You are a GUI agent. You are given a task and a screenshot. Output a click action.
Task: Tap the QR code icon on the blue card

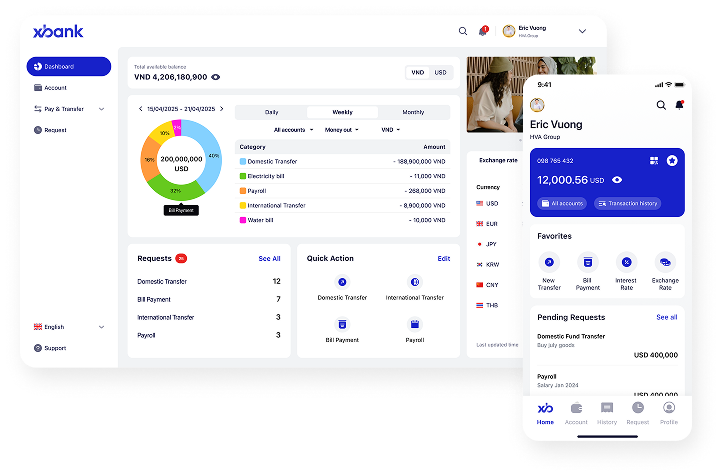click(653, 160)
